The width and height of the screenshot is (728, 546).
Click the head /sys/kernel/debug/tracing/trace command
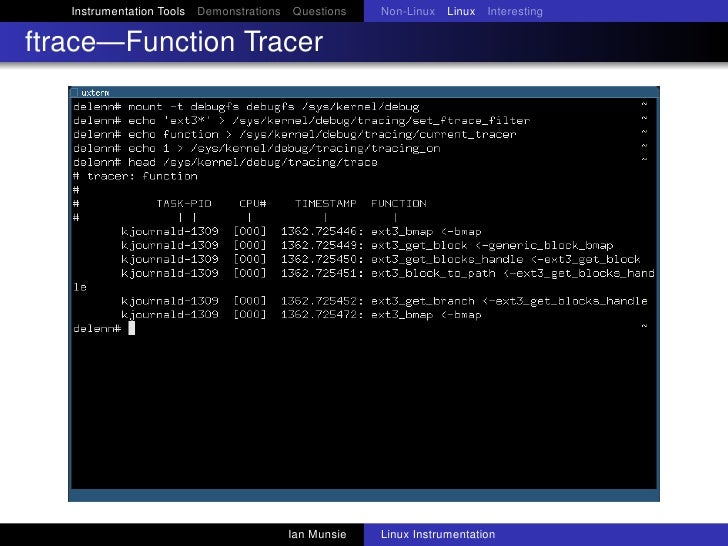click(225, 162)
